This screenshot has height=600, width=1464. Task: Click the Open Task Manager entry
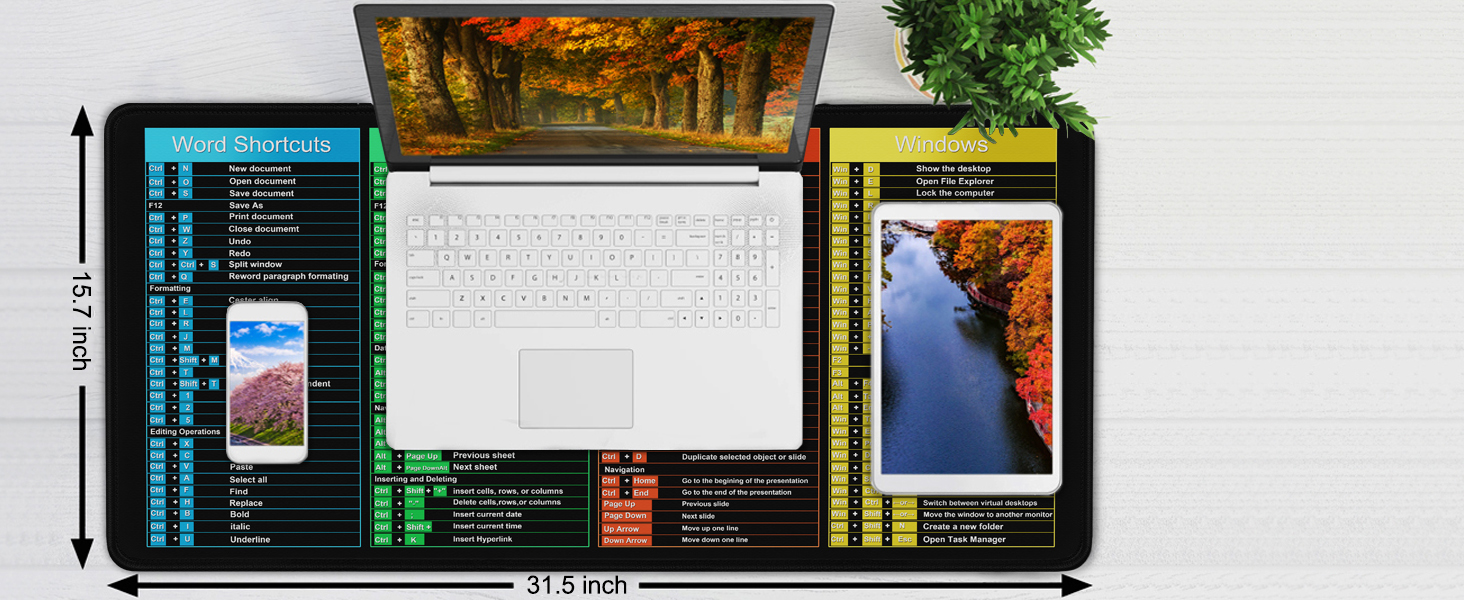(964, 539)
